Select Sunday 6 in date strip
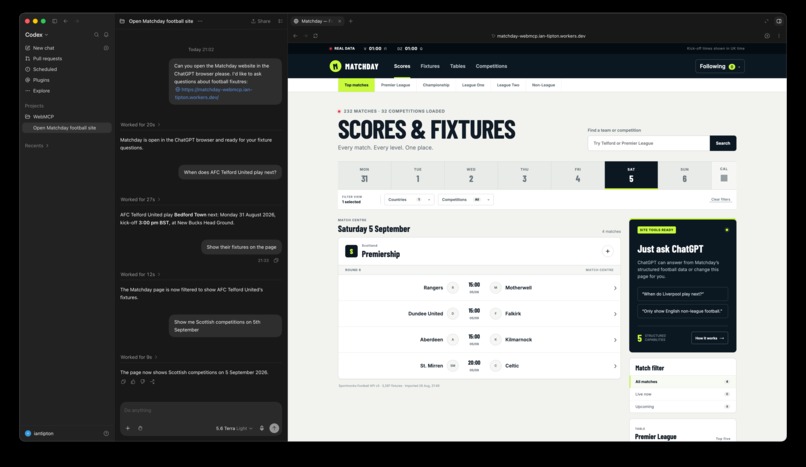Image resolution: width=806 pixels, height=467 pixels. [x=684, y=175]
